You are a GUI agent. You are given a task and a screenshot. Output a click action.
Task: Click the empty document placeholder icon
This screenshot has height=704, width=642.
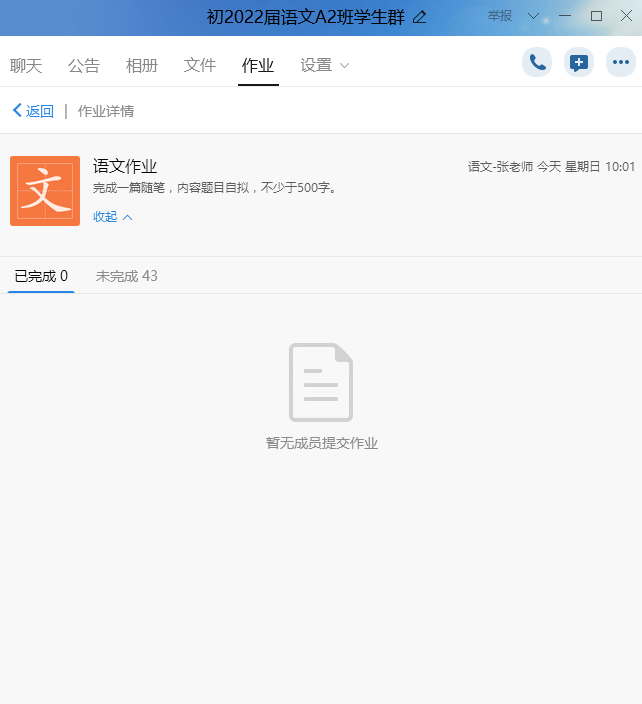[x=321, y=382]
